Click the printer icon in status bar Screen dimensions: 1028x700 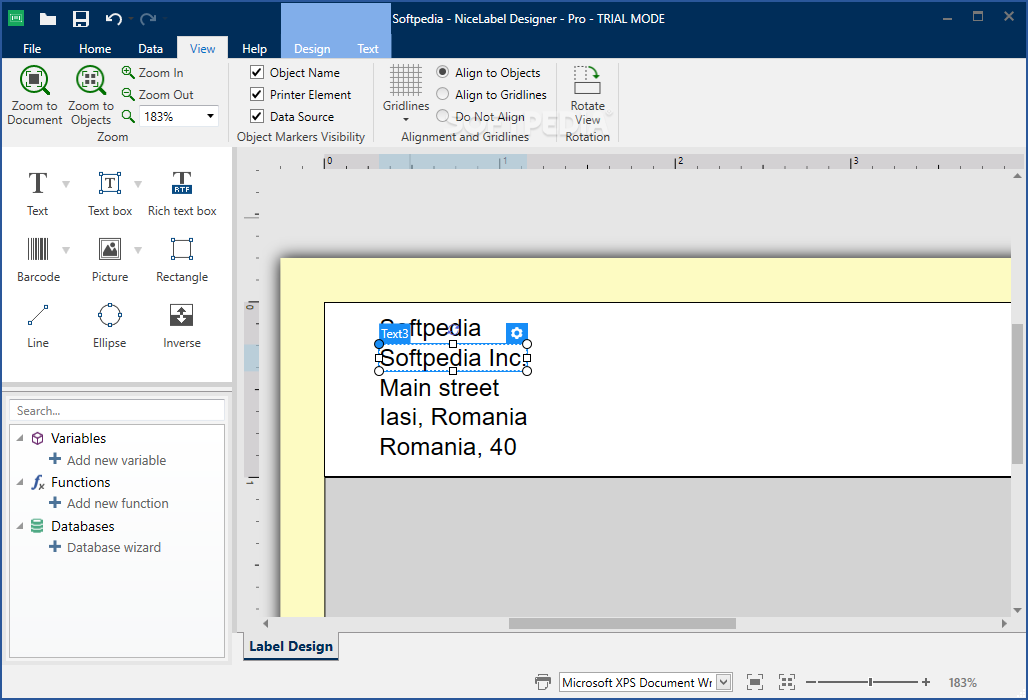coord(543,682)
